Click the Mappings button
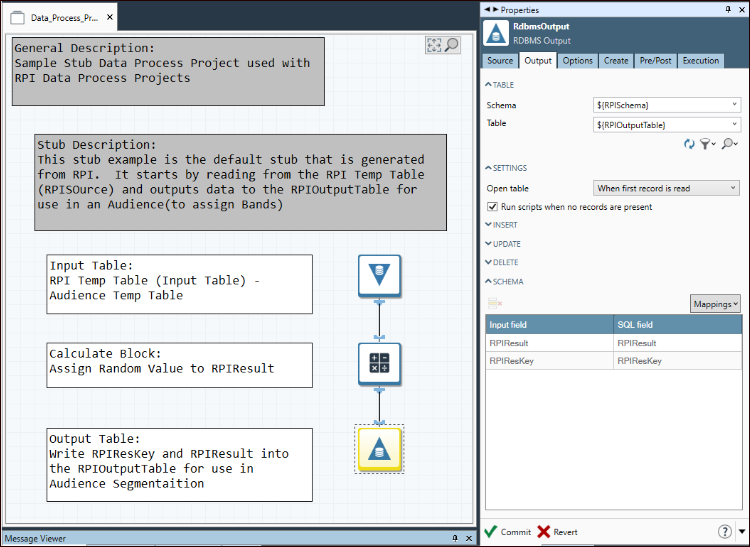The width and height of the screenshot is (750, 547). pyautogui.click(x=715, y=303)
